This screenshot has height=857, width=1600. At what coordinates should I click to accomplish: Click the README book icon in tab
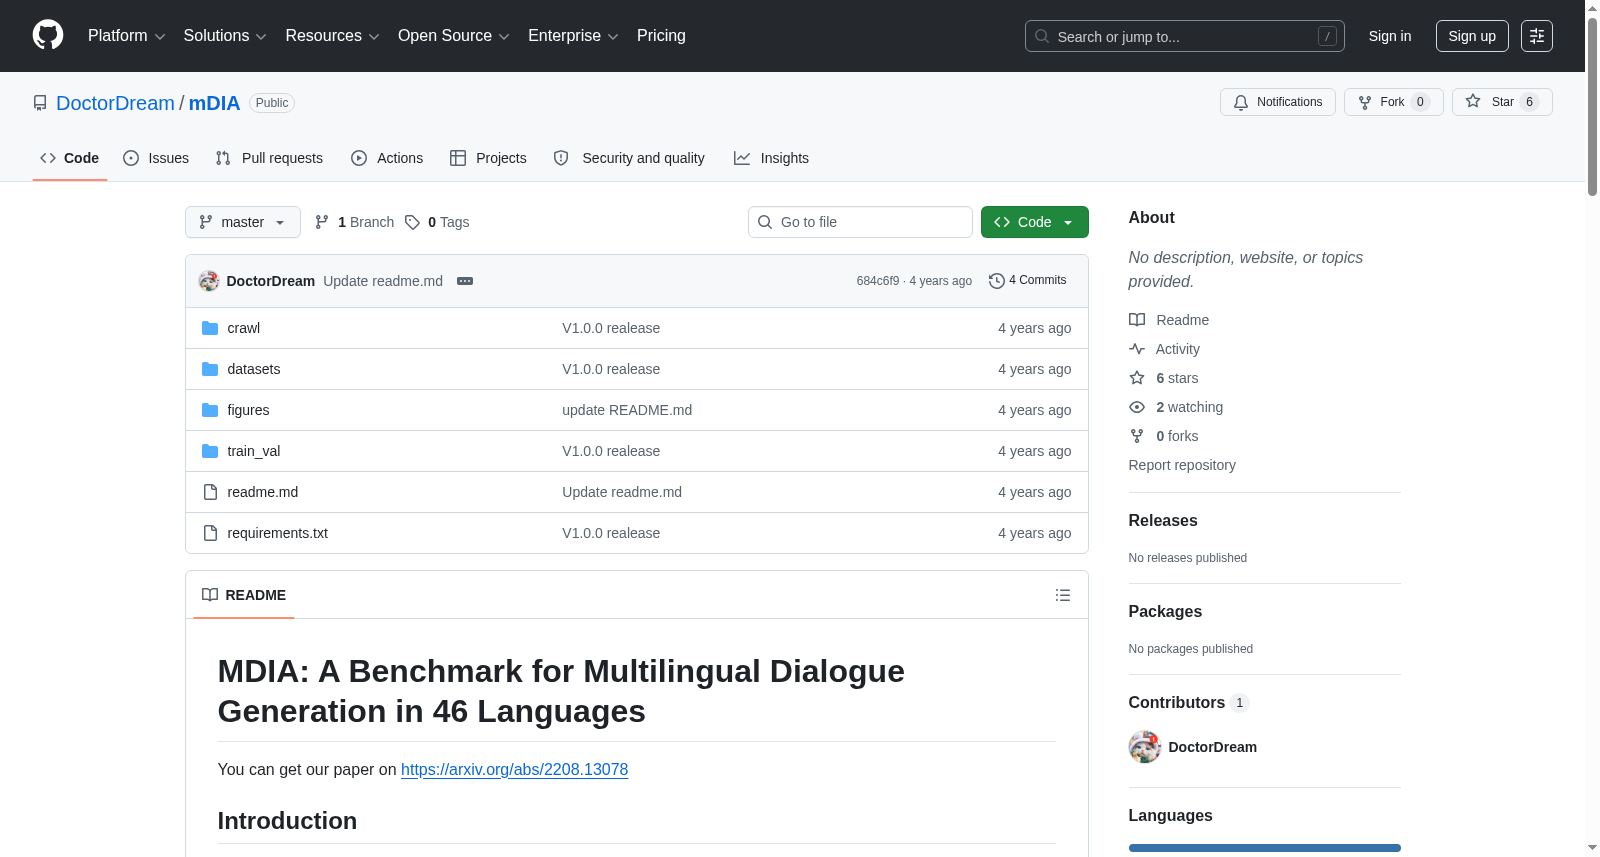[210, 595]
